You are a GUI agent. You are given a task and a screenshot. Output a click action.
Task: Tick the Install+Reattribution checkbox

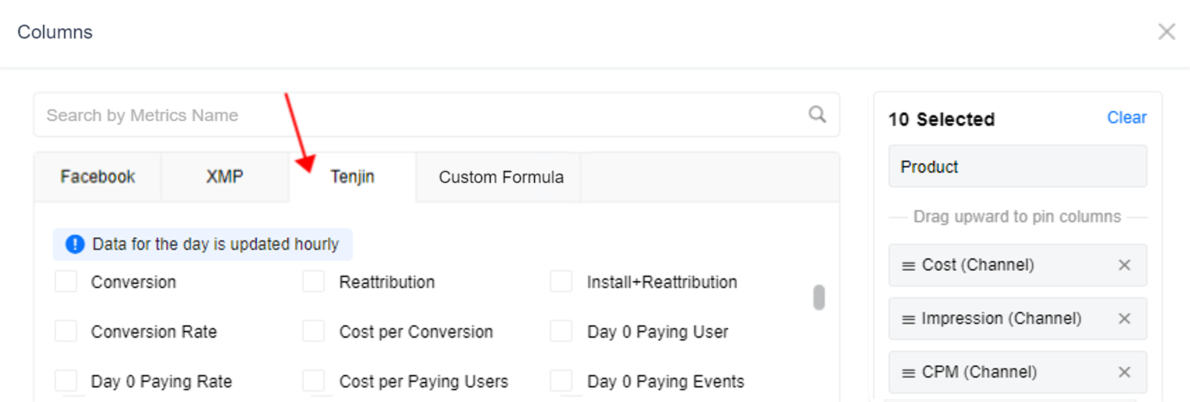[561, 281]
